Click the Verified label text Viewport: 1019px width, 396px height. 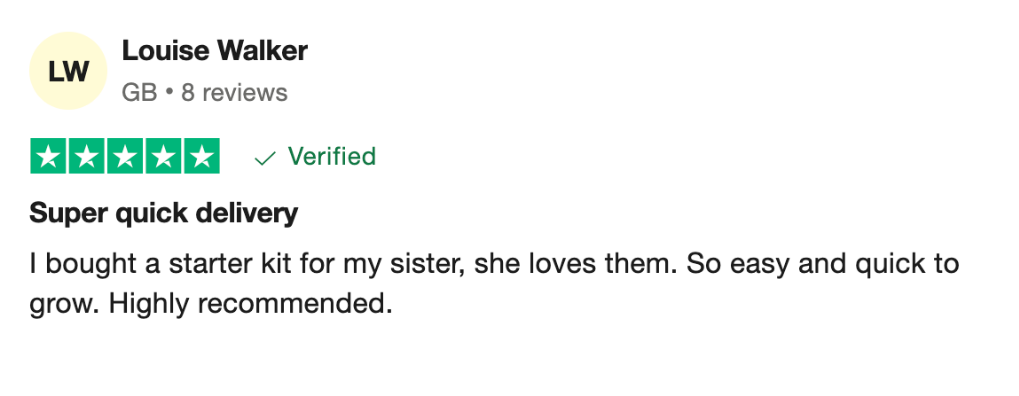click(331, 156)
